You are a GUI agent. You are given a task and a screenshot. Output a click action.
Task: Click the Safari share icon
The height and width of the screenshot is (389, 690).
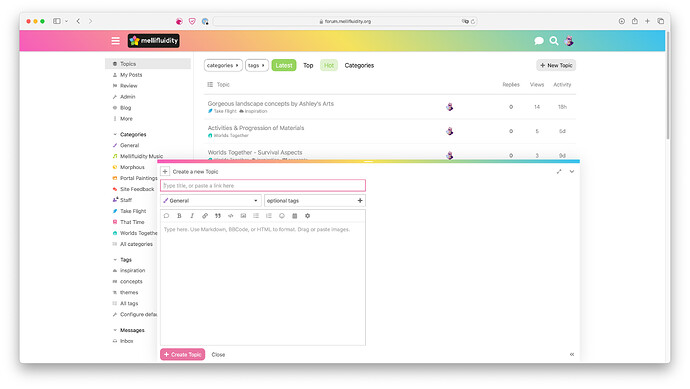point(635,21)
